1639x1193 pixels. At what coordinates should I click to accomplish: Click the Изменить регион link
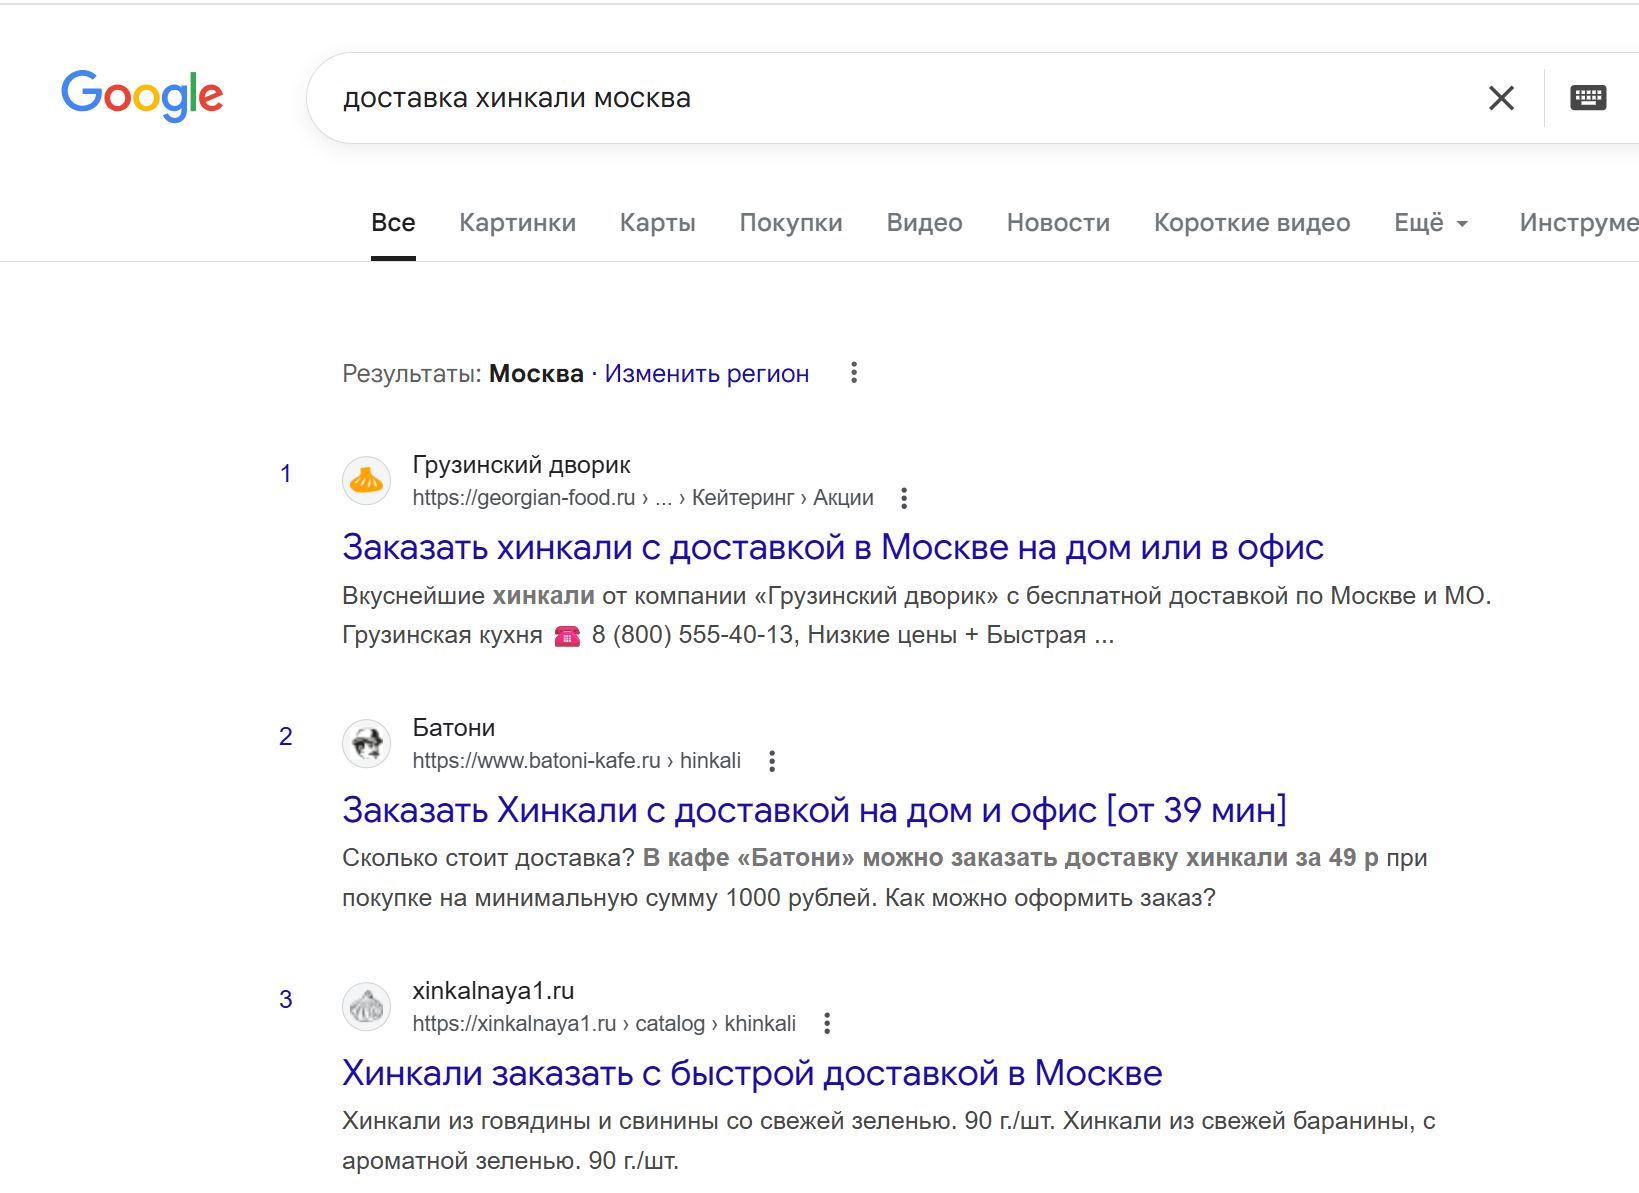pyautogui.click(x=706, y=374)
